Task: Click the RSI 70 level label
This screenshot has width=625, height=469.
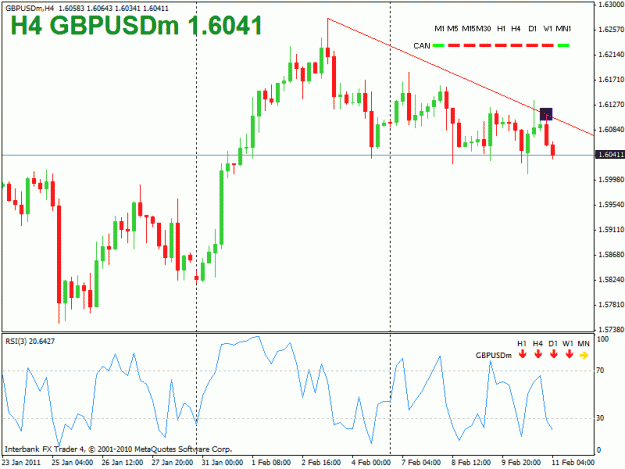Action: coord(600,371)
